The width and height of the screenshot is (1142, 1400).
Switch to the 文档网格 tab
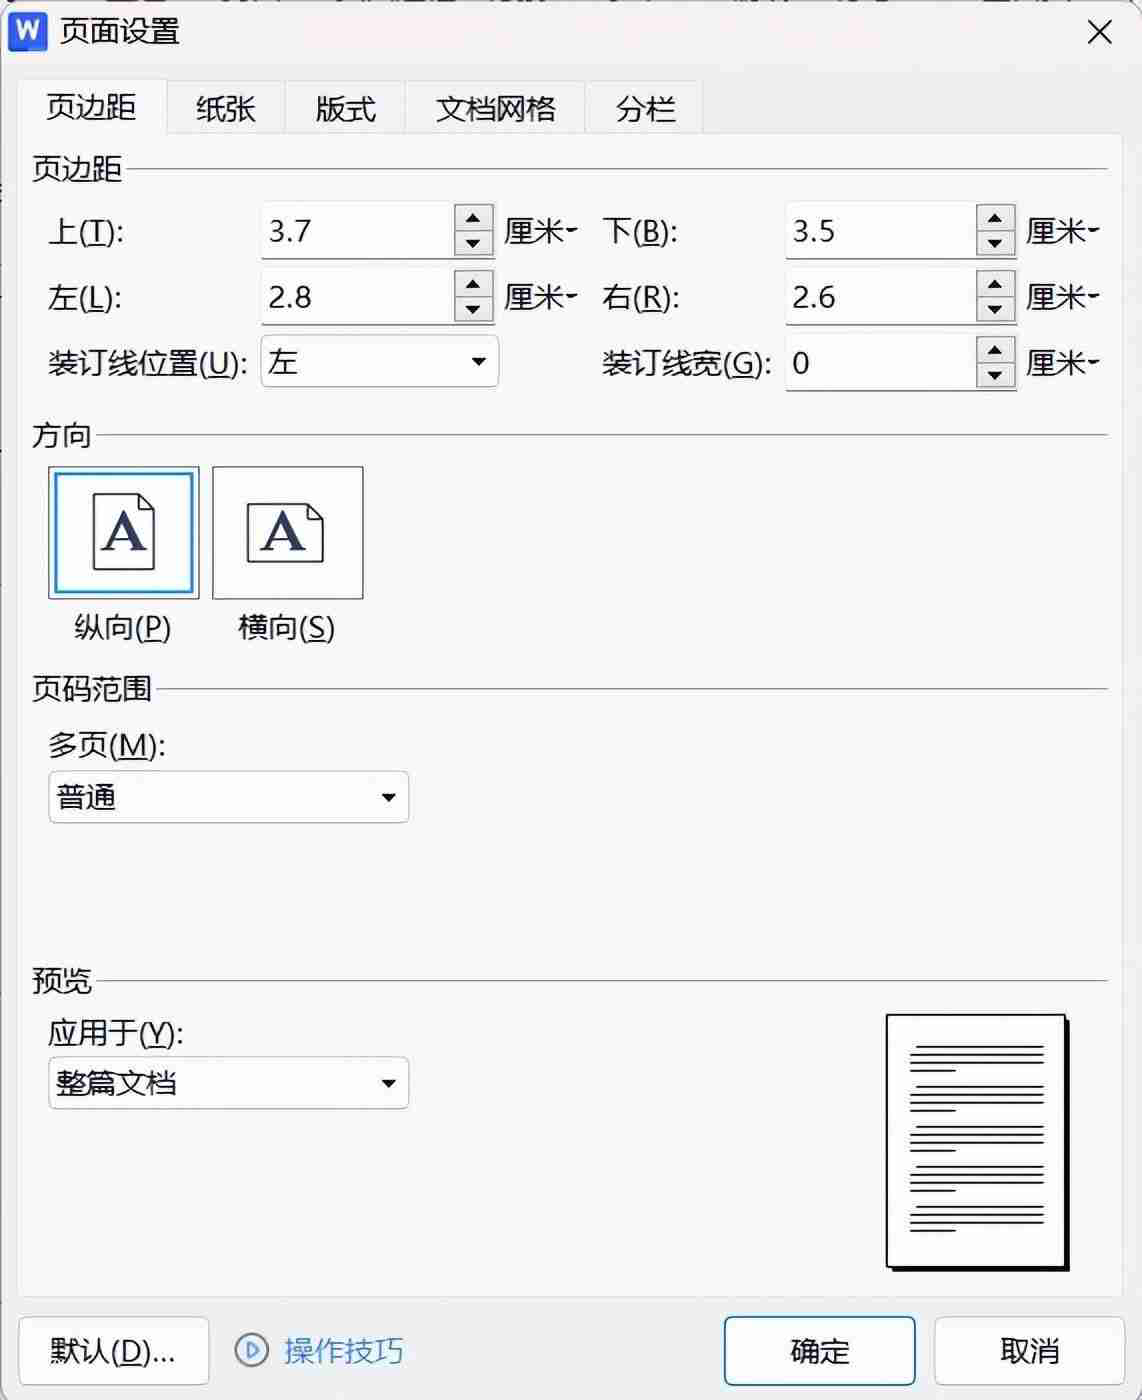[x=495, y=108]
